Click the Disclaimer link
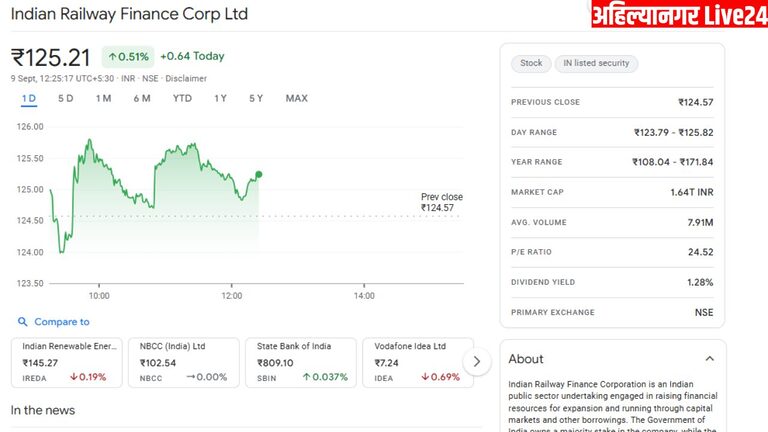 [186, 78]
